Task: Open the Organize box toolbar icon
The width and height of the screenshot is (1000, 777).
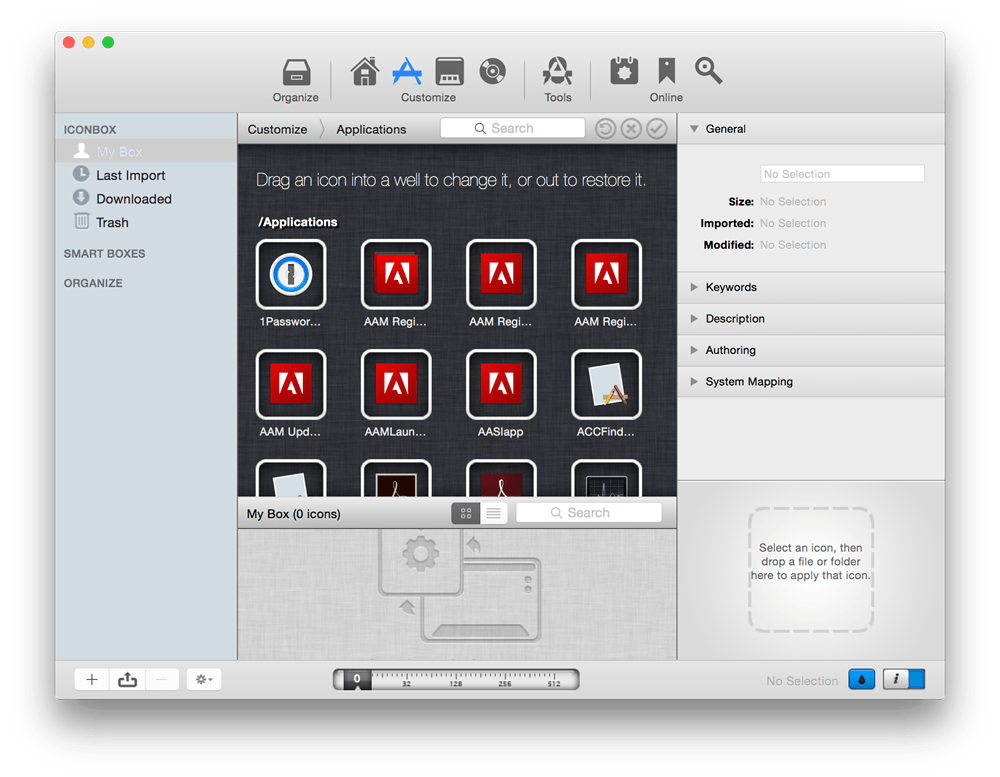Action: [x=296, y=72]
